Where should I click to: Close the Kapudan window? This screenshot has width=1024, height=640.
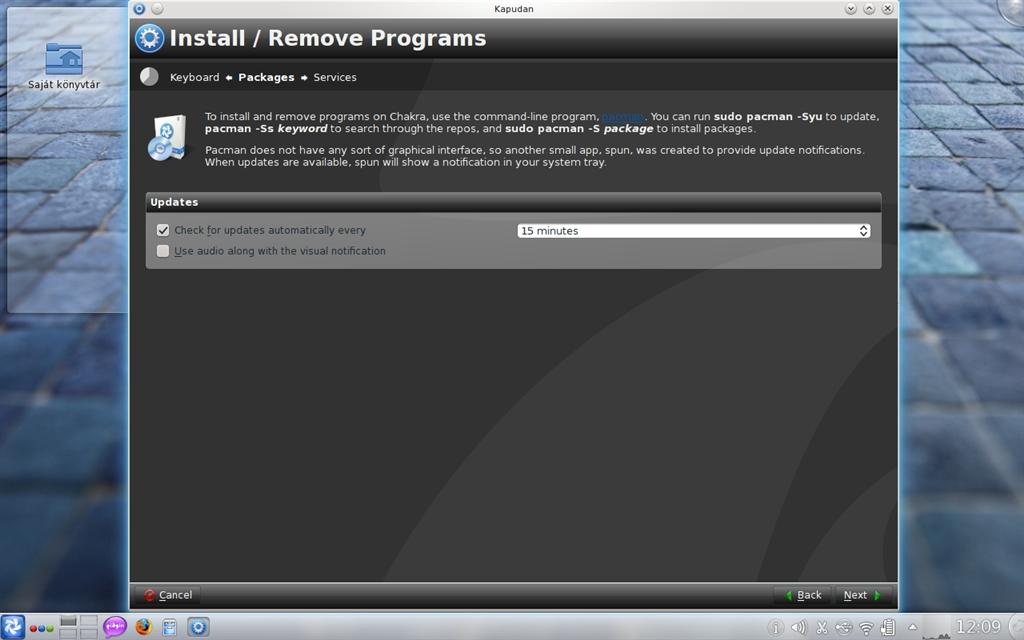coord(887,8)
